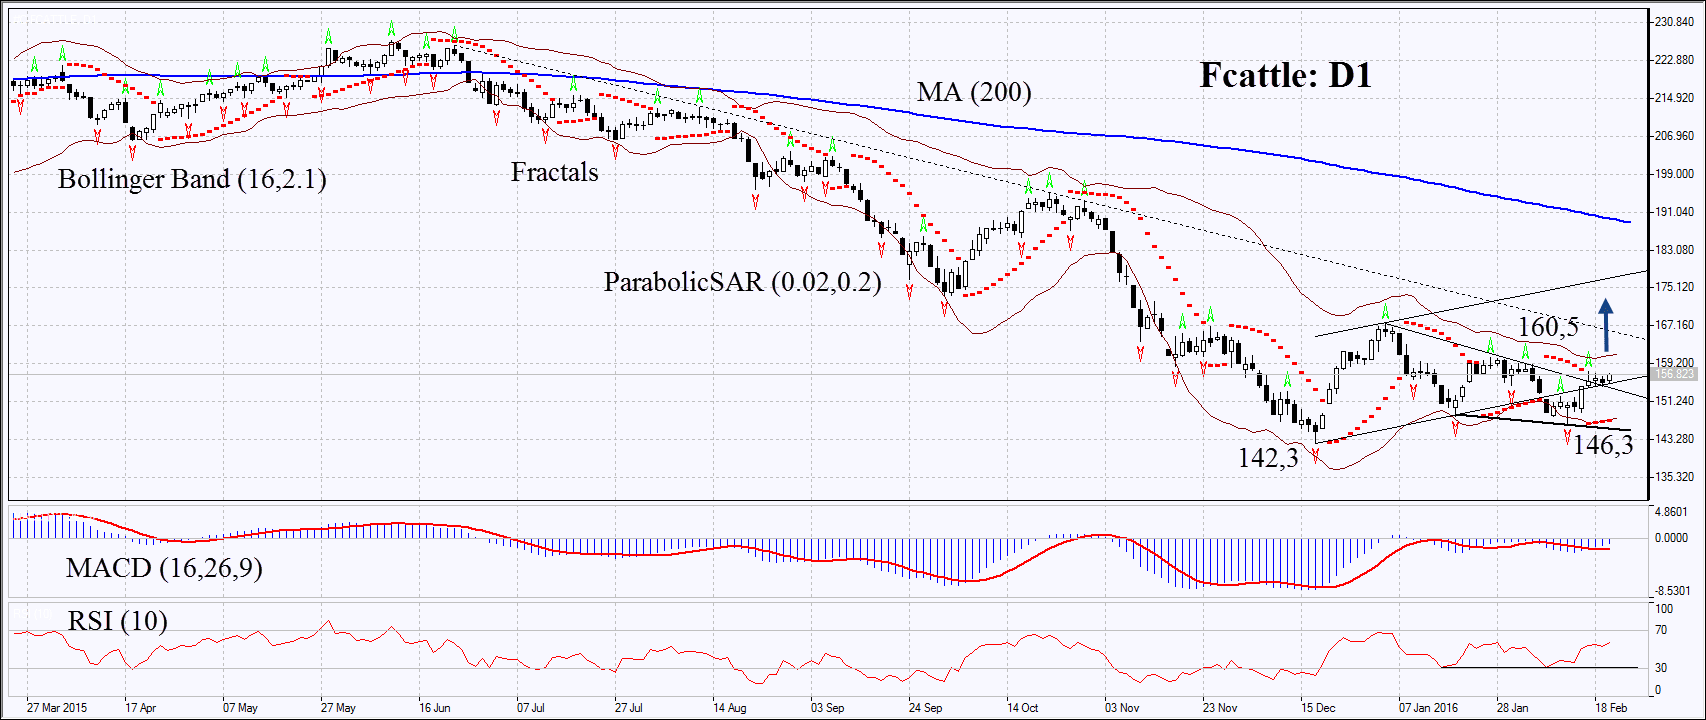Select the 151.240 price axis value
1706x720 pixels.
point(1674,401)
